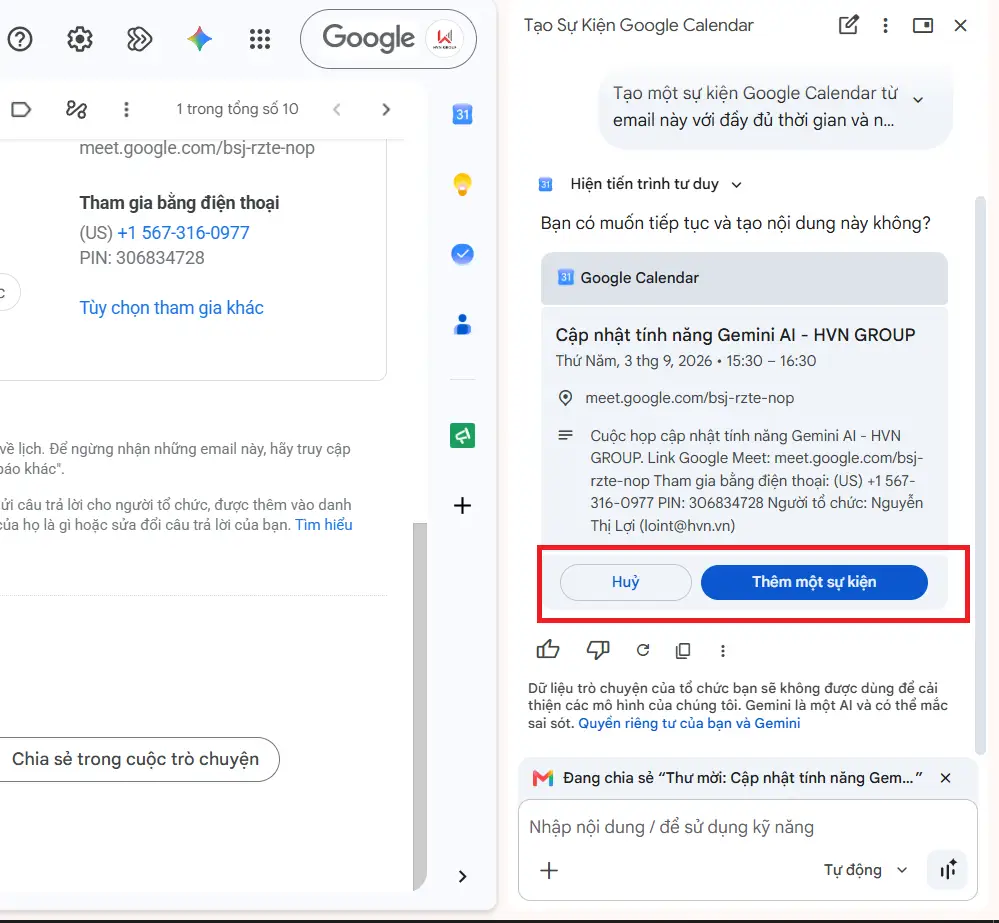Screen dimensions: 999x923
Task: Open the Google apps grid
Action: click(259, 39)
